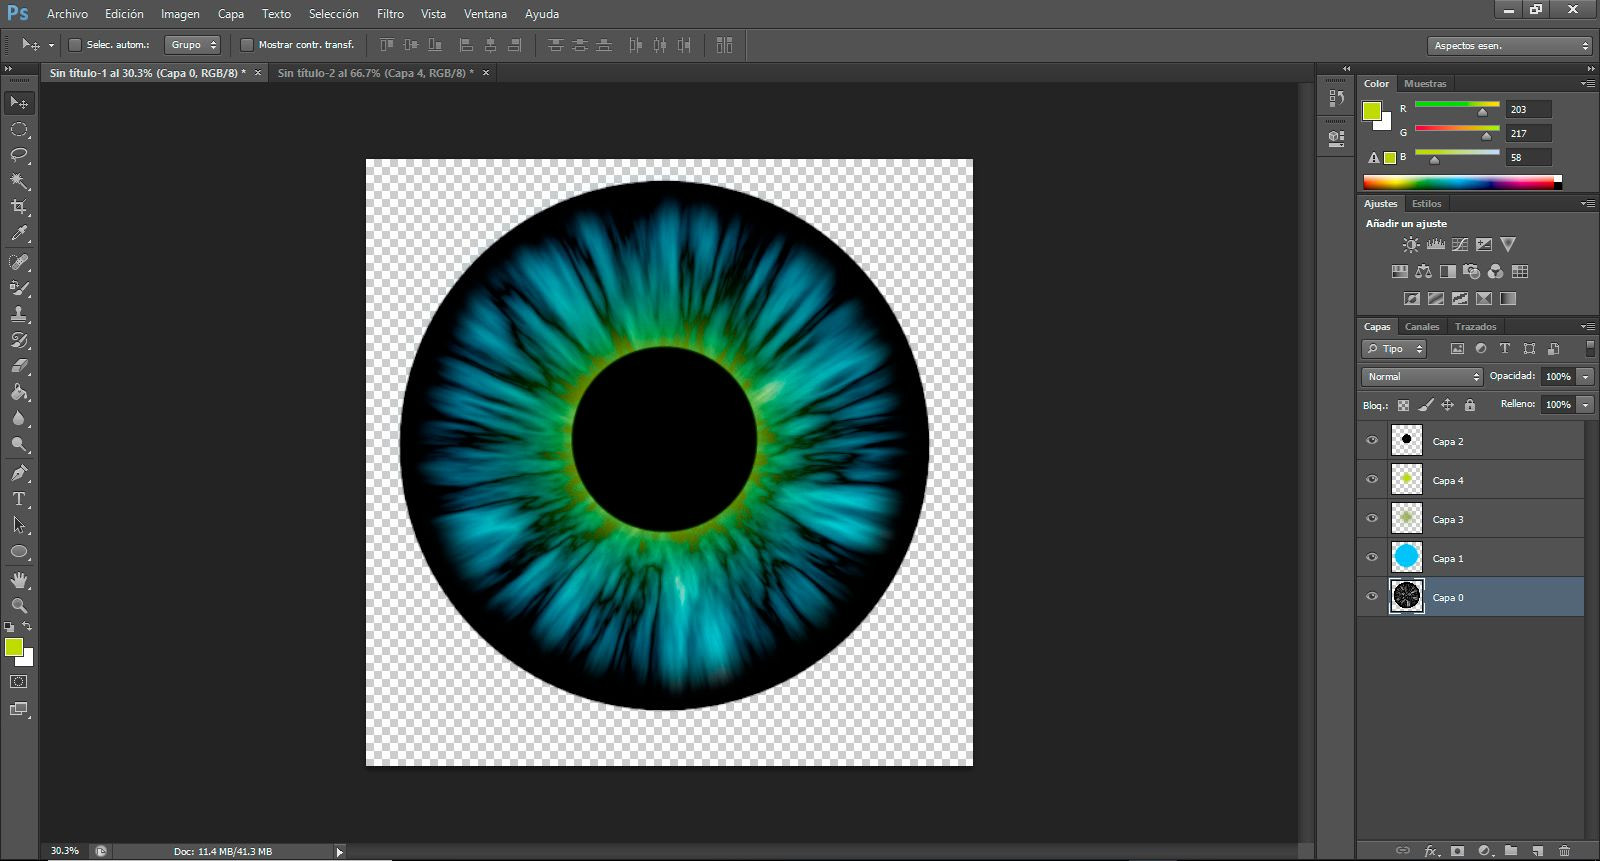Select the Hand tool

point(19,579)
